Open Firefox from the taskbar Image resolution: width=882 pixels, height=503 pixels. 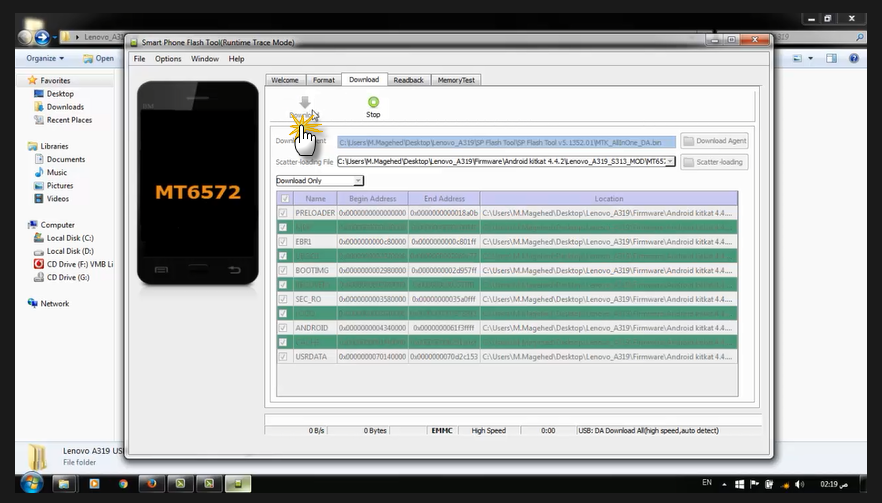click(x=152, y=483)
